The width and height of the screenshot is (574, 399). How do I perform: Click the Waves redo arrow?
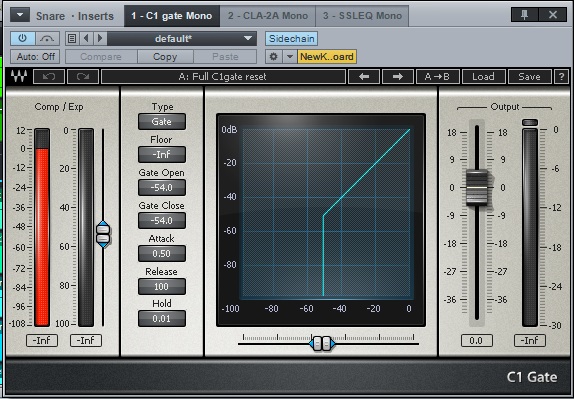click(x=83, y=77)
